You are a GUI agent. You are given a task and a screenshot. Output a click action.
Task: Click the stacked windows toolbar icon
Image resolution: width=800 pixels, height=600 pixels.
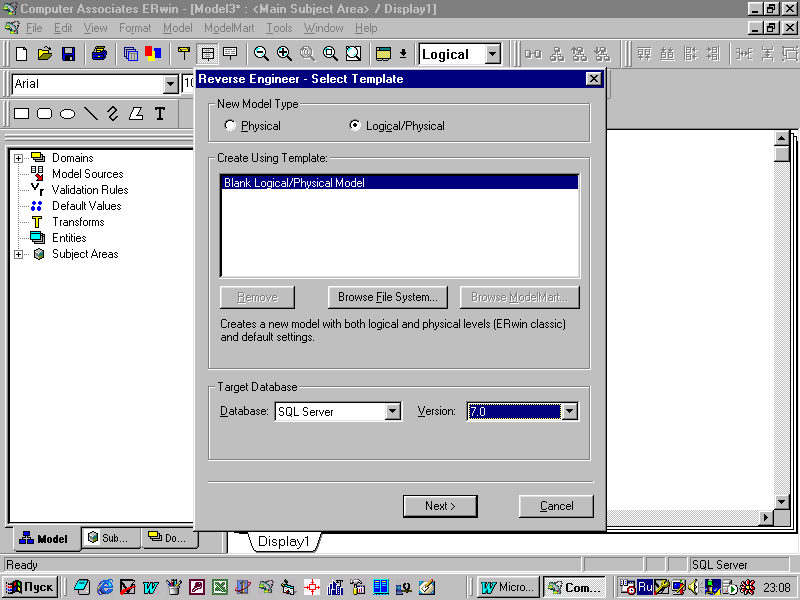131,54
